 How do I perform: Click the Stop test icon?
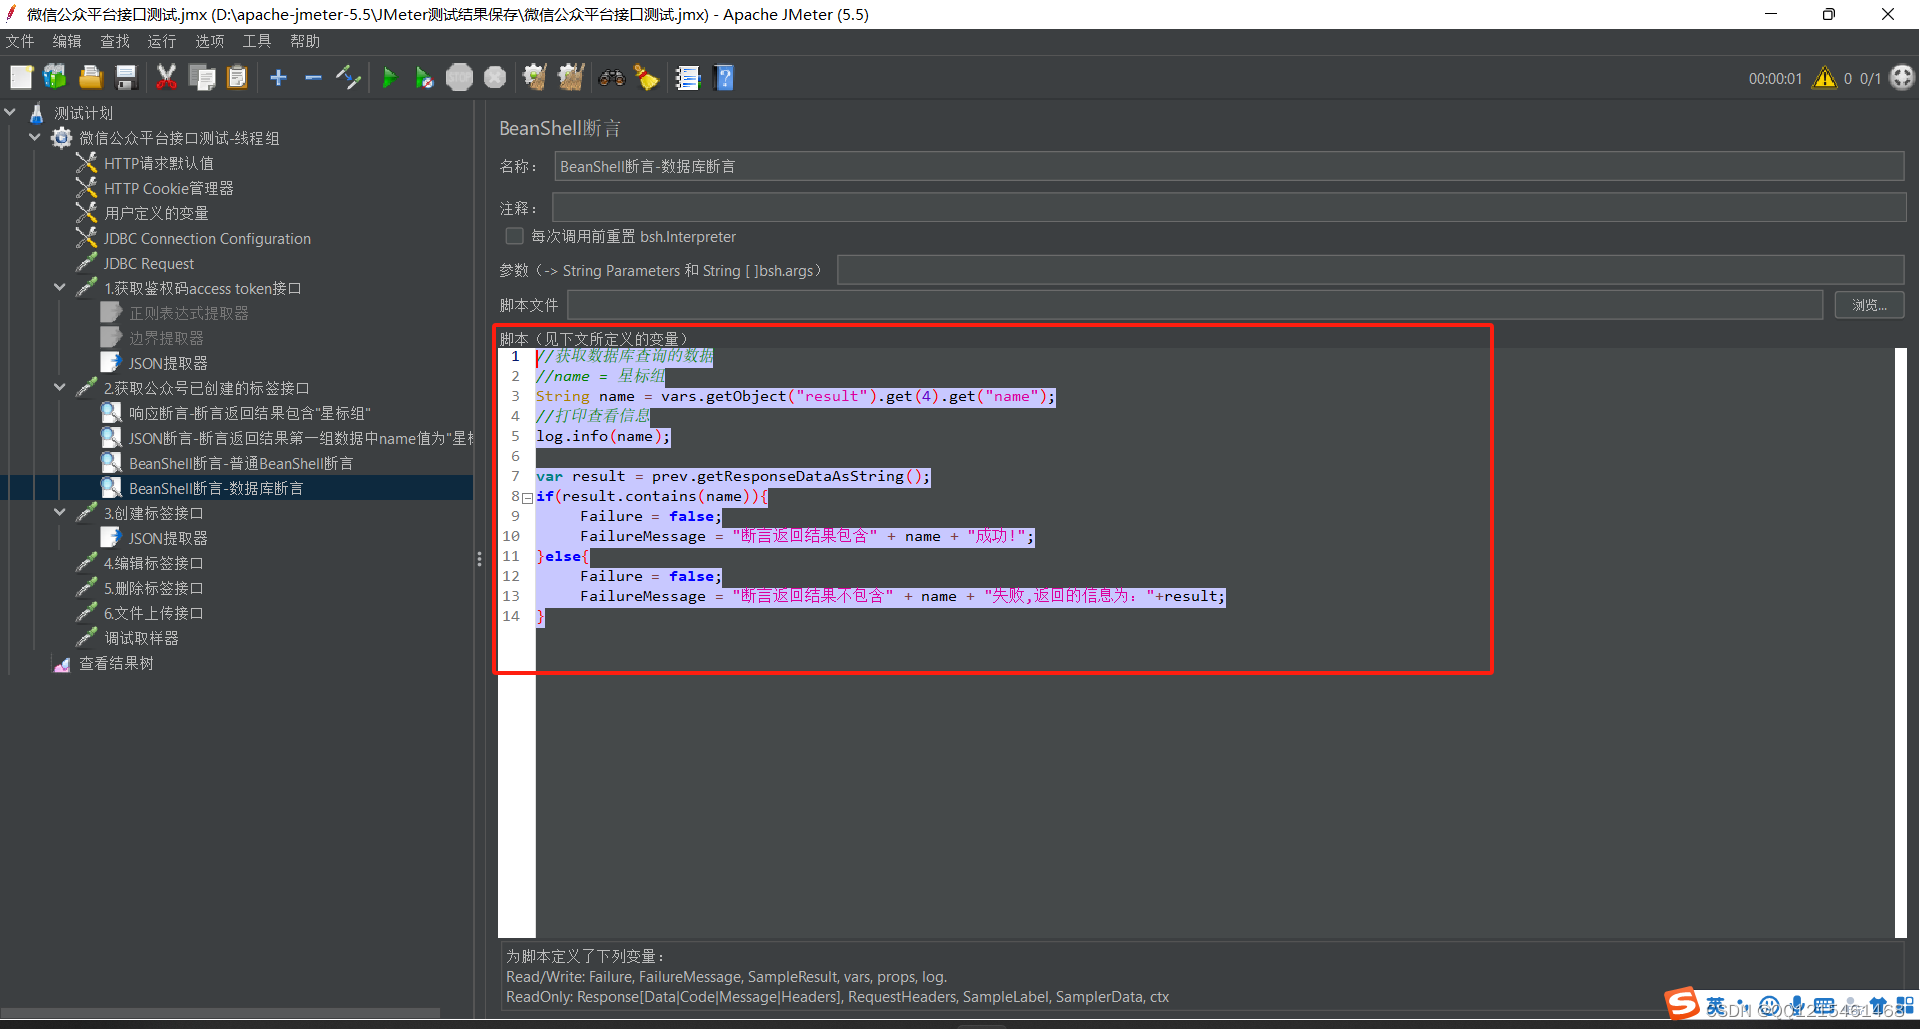[459, 78]
